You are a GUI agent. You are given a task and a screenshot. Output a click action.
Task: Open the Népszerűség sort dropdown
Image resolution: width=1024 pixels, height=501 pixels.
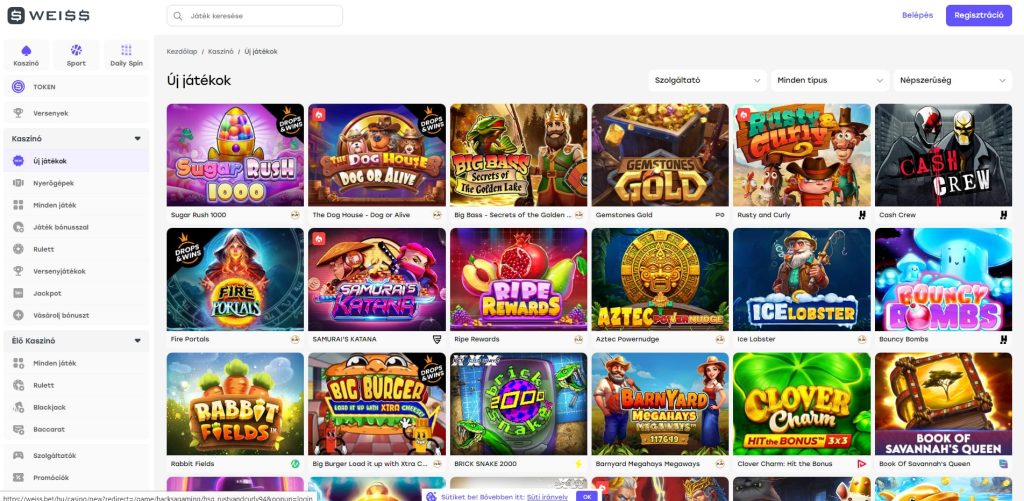[x=952, y=80]
